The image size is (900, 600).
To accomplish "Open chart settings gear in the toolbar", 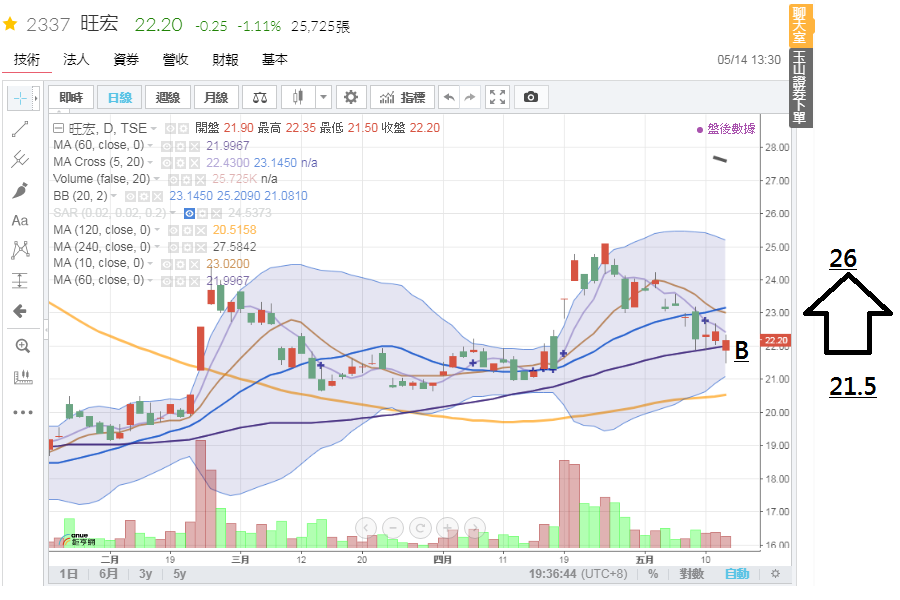I will [351, 97].
